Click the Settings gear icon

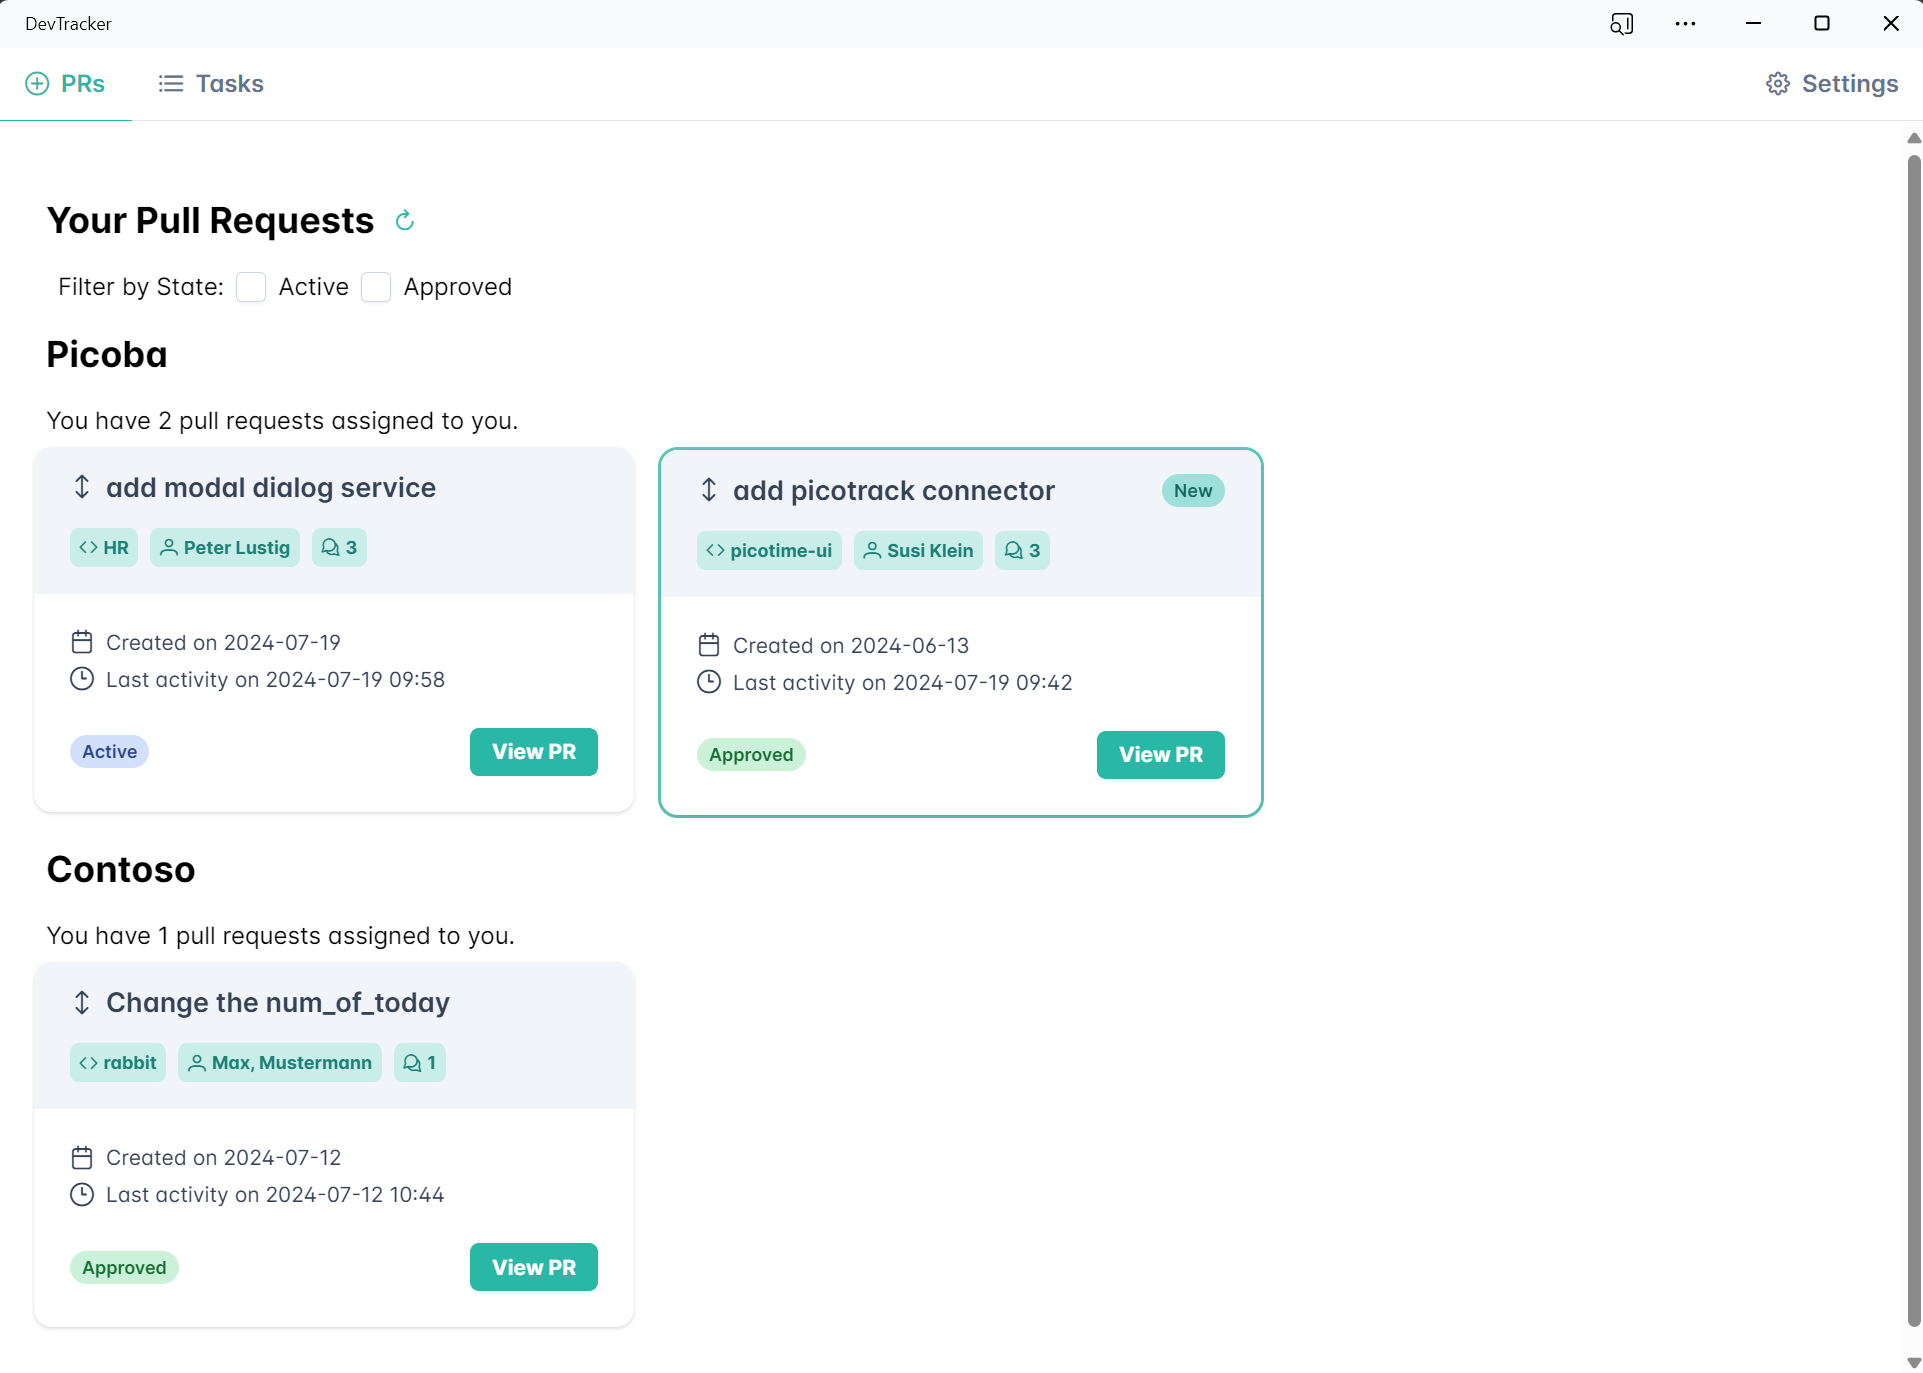coord(1777,84)
